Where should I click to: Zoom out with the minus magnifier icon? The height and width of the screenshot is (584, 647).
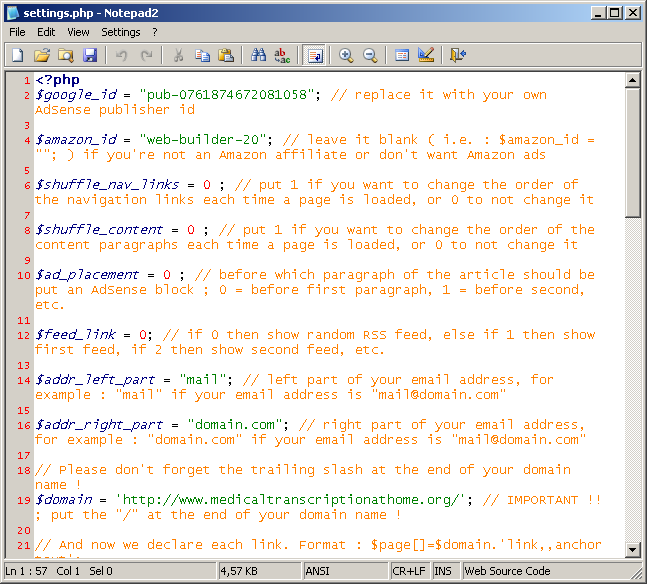point(370,55)
